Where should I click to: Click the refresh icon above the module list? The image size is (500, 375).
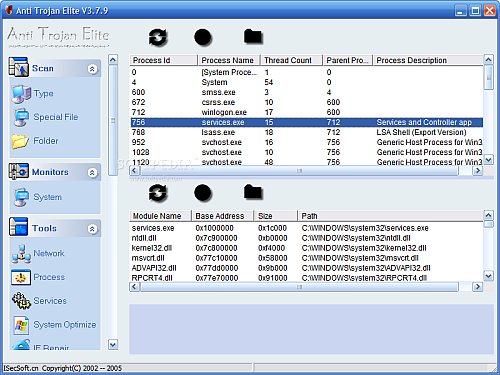point(158,193)
